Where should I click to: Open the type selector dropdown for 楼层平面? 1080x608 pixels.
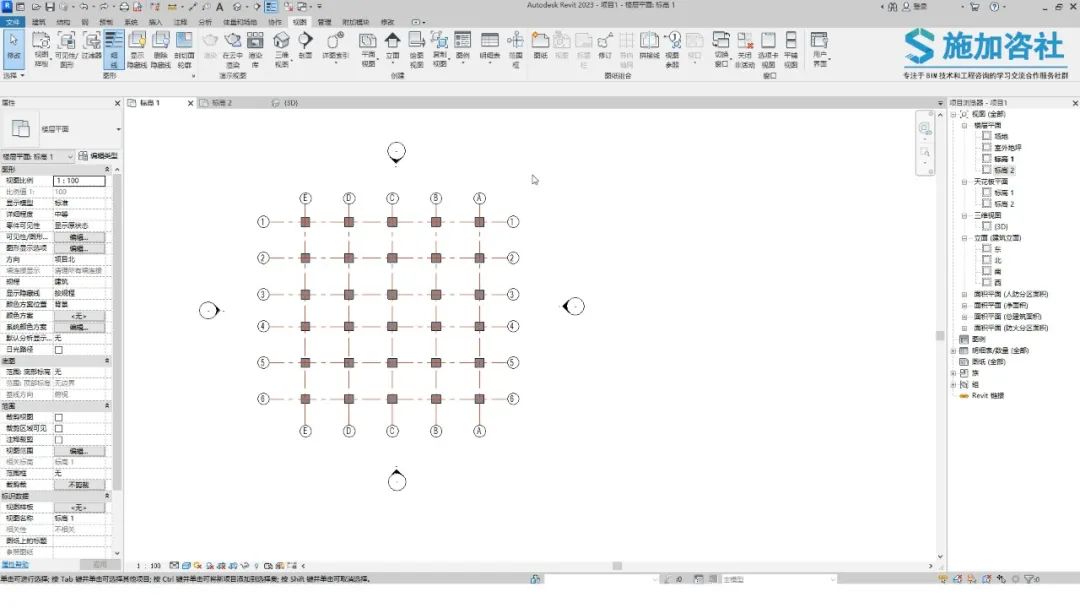click(118, 129)
